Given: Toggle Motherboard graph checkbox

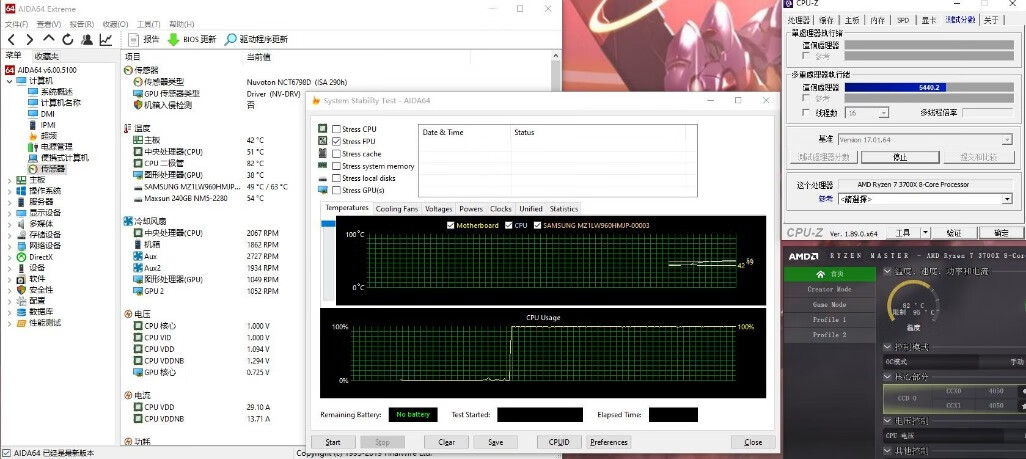Looking at the screenshot, I should pyautogui.click(x=450, y=225).
